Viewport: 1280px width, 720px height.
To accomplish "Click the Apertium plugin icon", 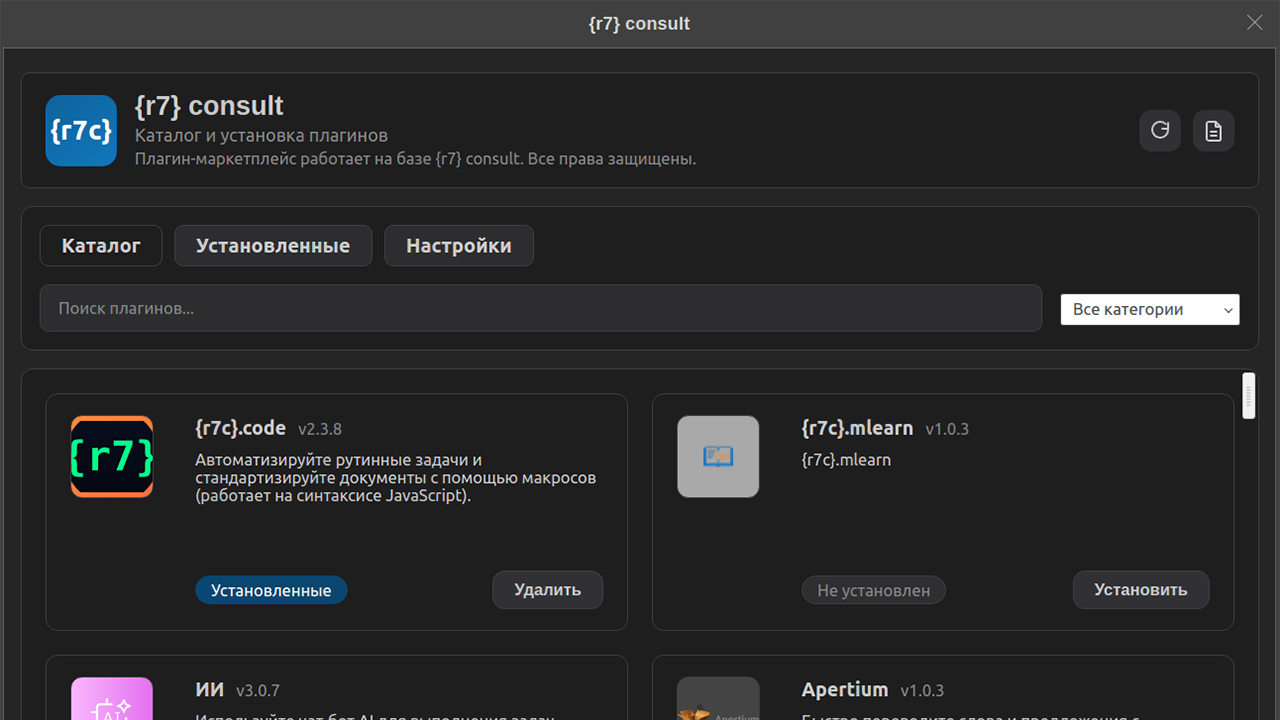I will click(x=718, y=700).
